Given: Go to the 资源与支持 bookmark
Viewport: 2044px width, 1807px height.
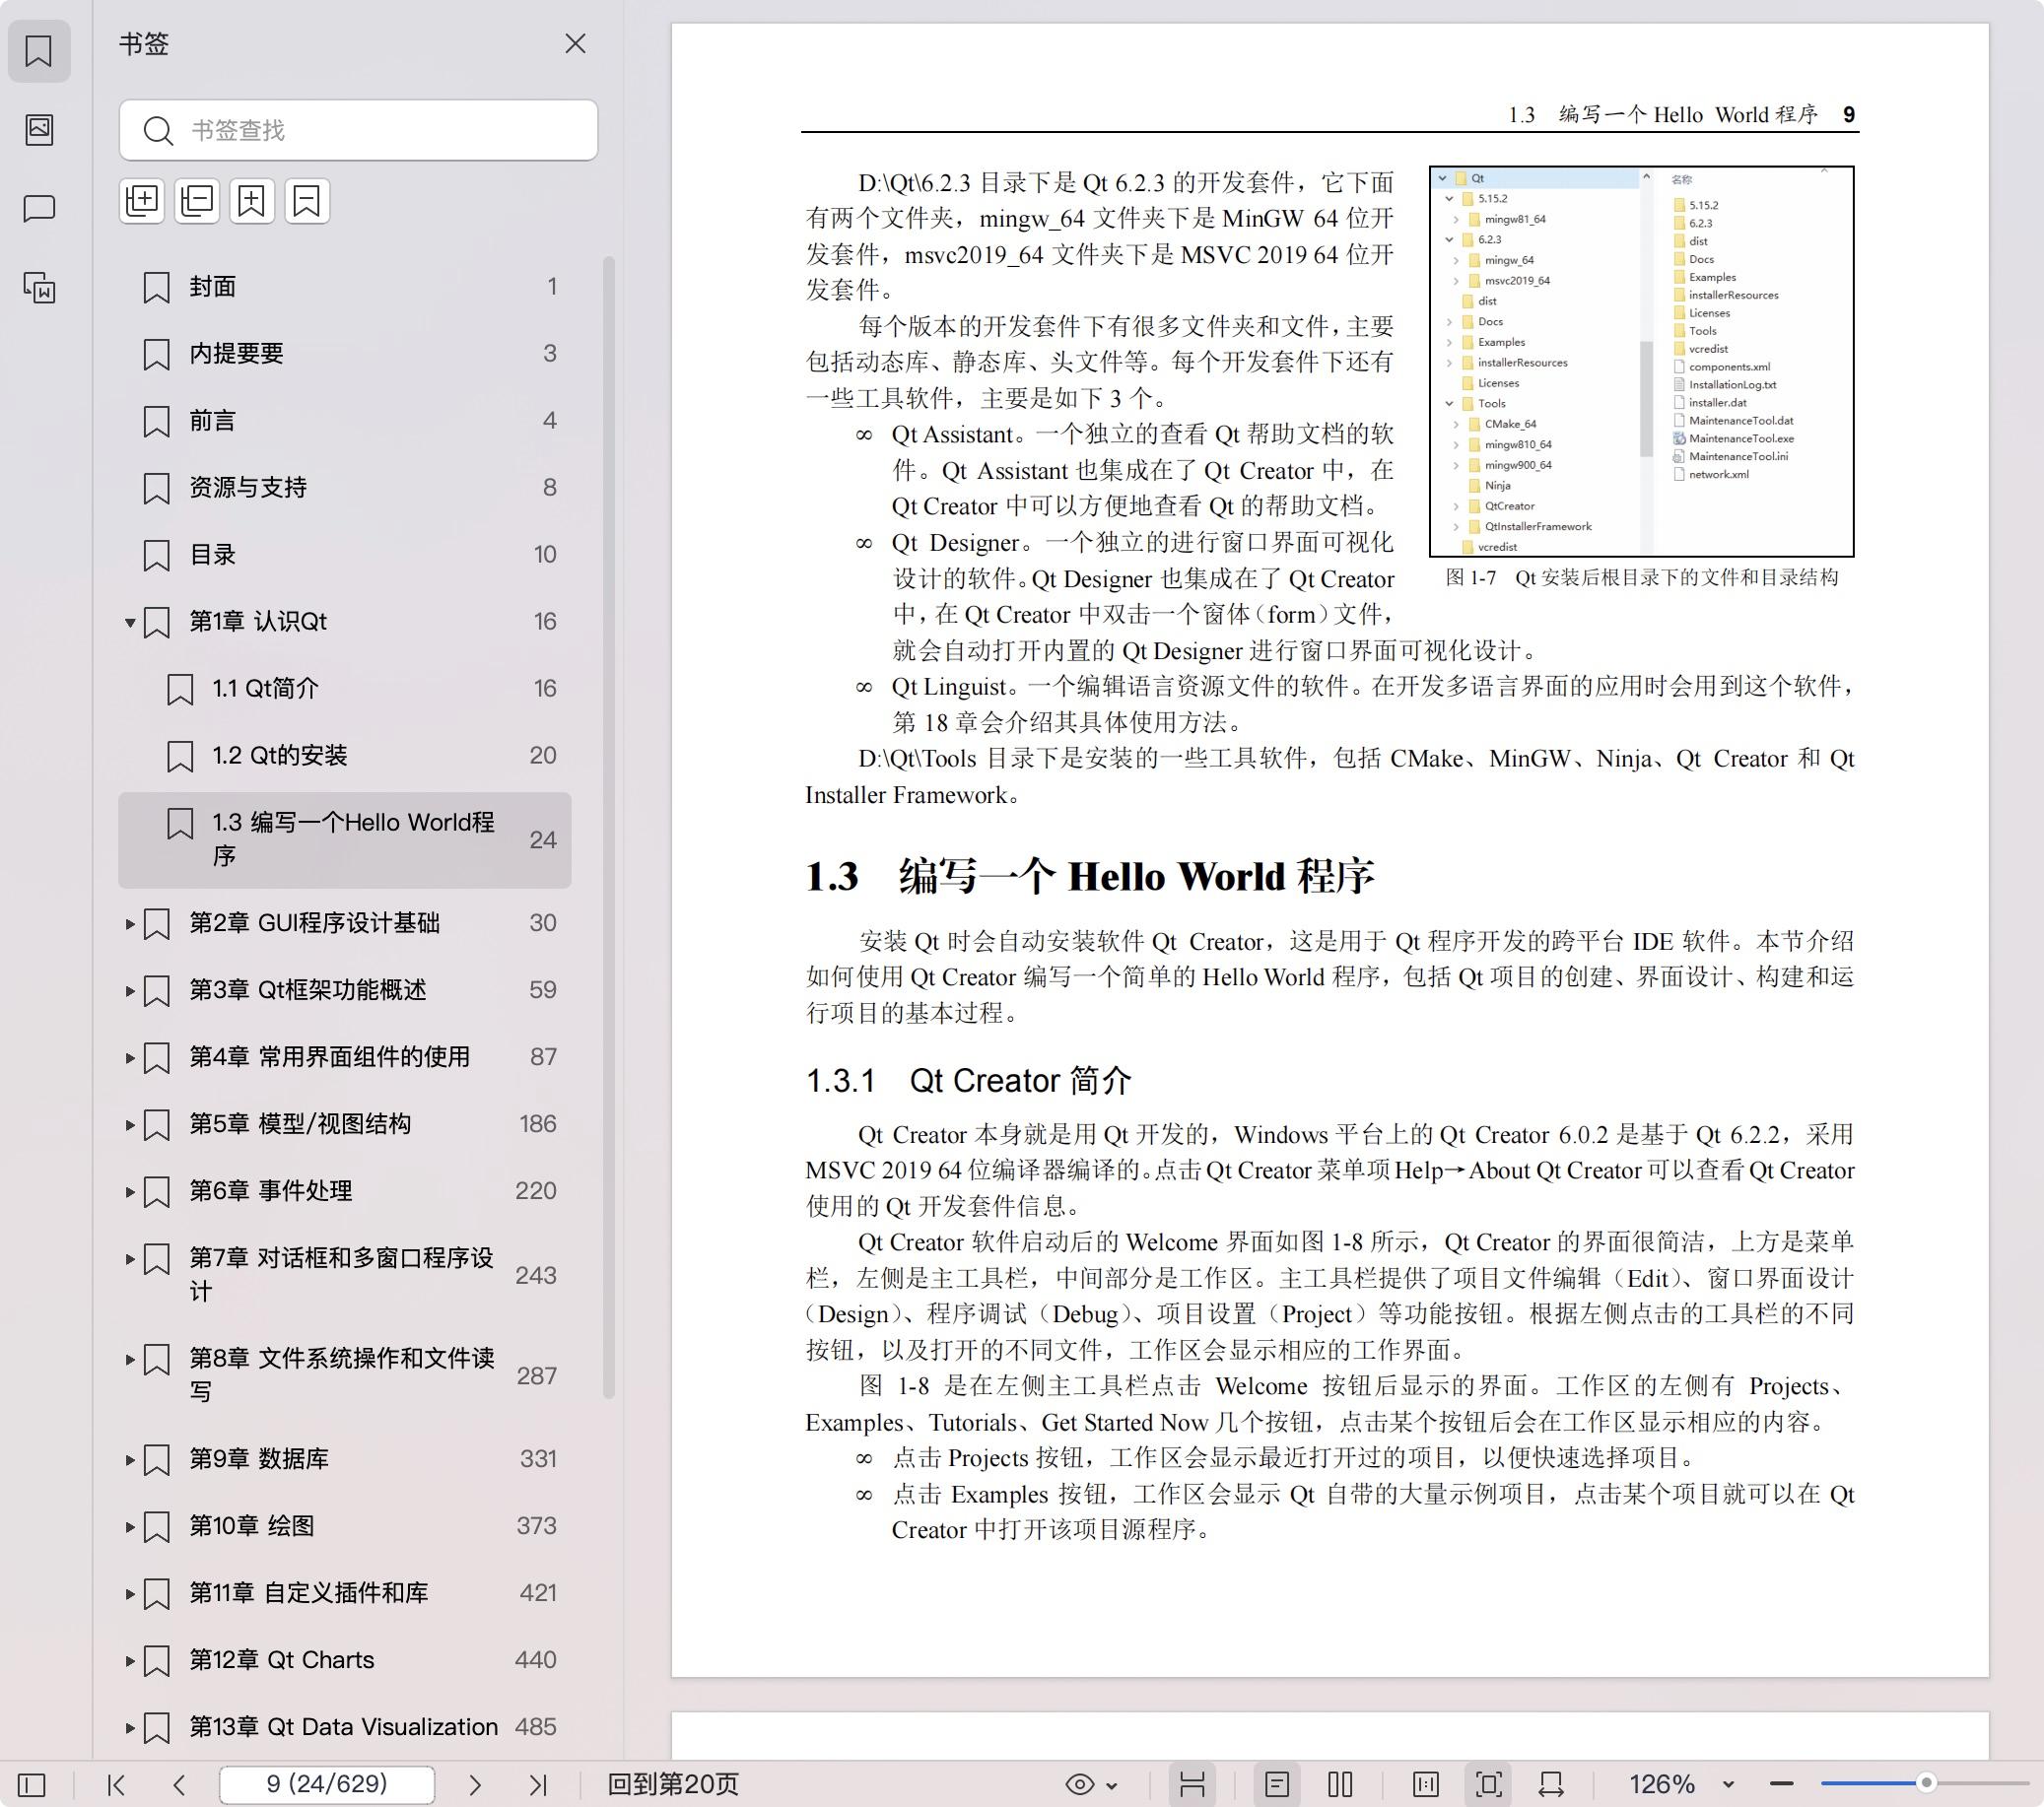Looking at the screenshot, I should tap(345, 488).
